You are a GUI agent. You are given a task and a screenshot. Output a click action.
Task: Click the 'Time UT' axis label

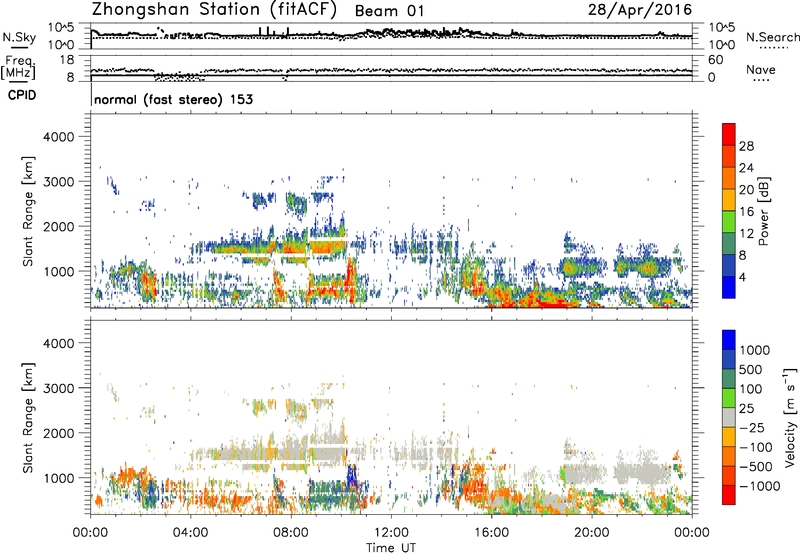click(x=391, y=548)
